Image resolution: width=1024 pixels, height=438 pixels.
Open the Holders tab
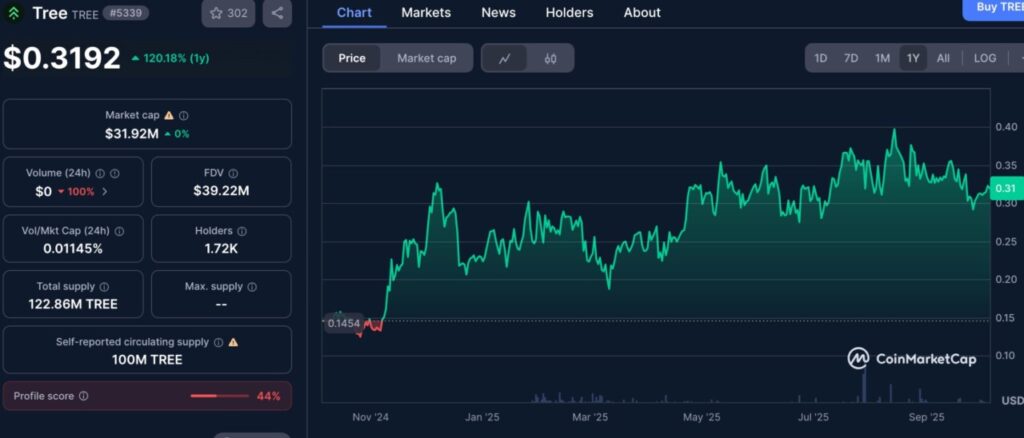coord(569,13)
